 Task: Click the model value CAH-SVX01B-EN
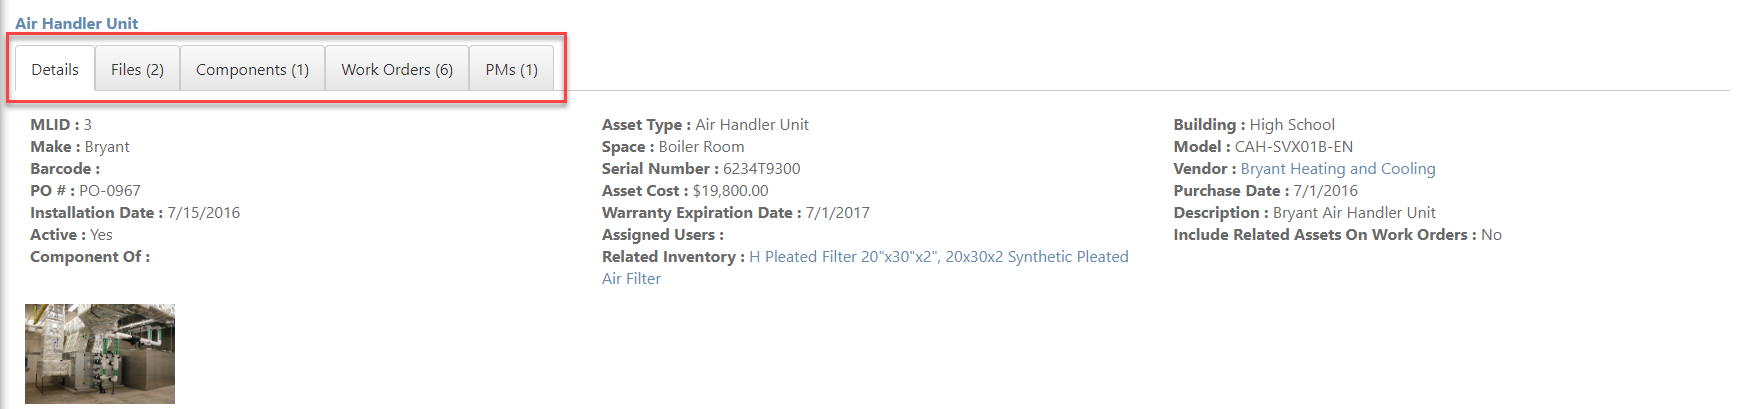[1294, 147]
